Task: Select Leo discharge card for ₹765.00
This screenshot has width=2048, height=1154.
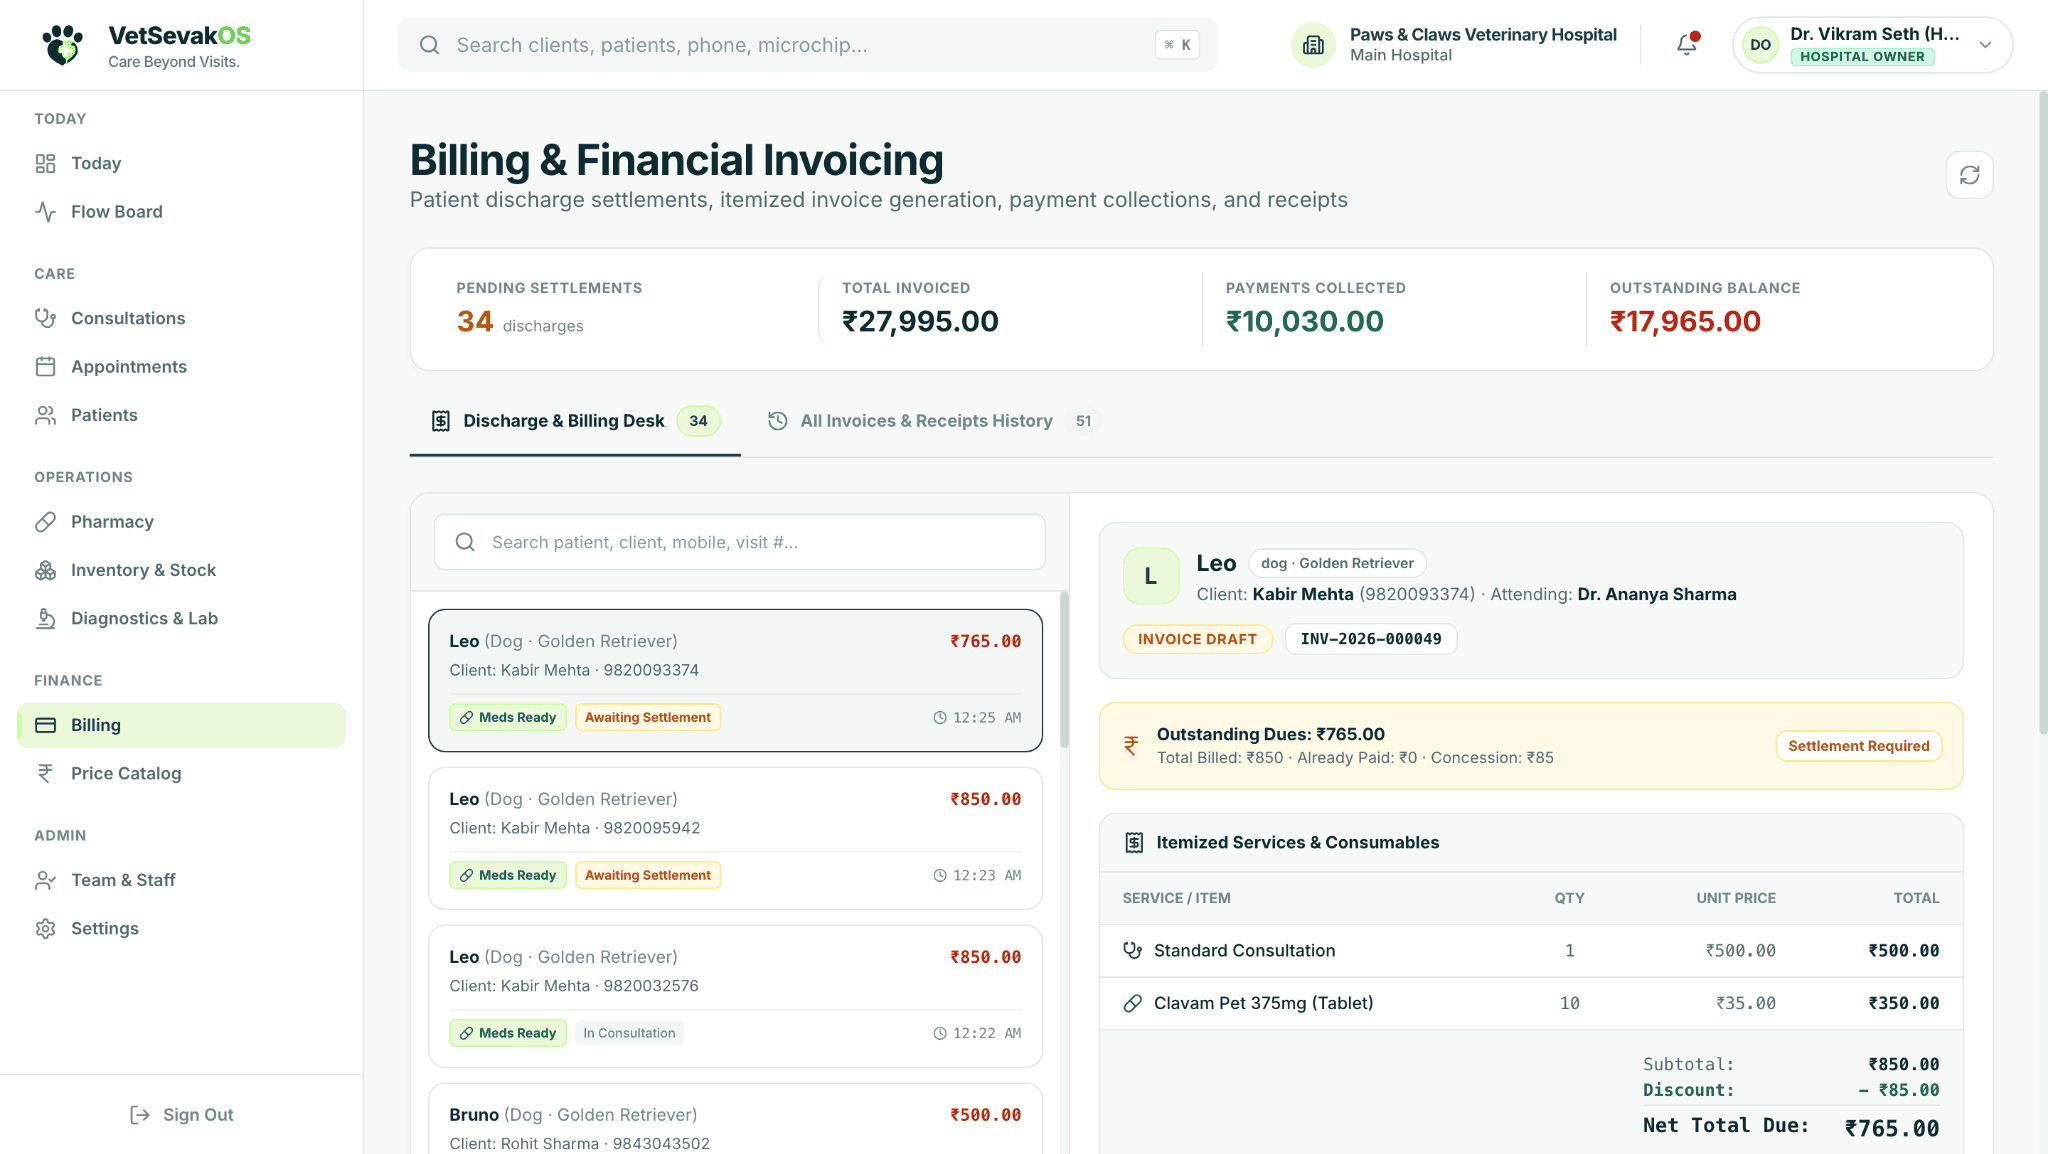Action: pyautogui.click(x=735, y=680)
